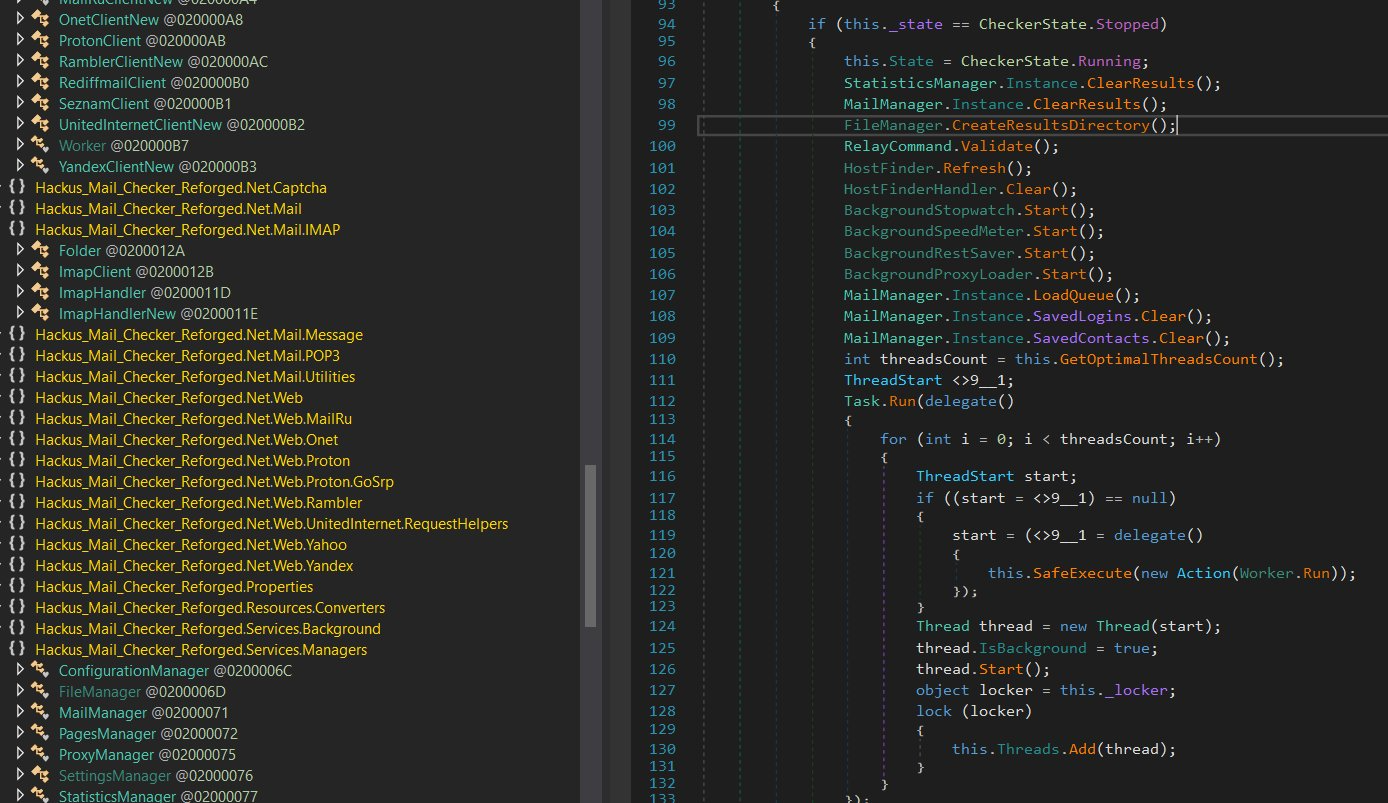This screenshot has height=803, width=1388.
Task: Select the ImapHandler class icon
Action: pyautogui.click(x=41, y=293)
